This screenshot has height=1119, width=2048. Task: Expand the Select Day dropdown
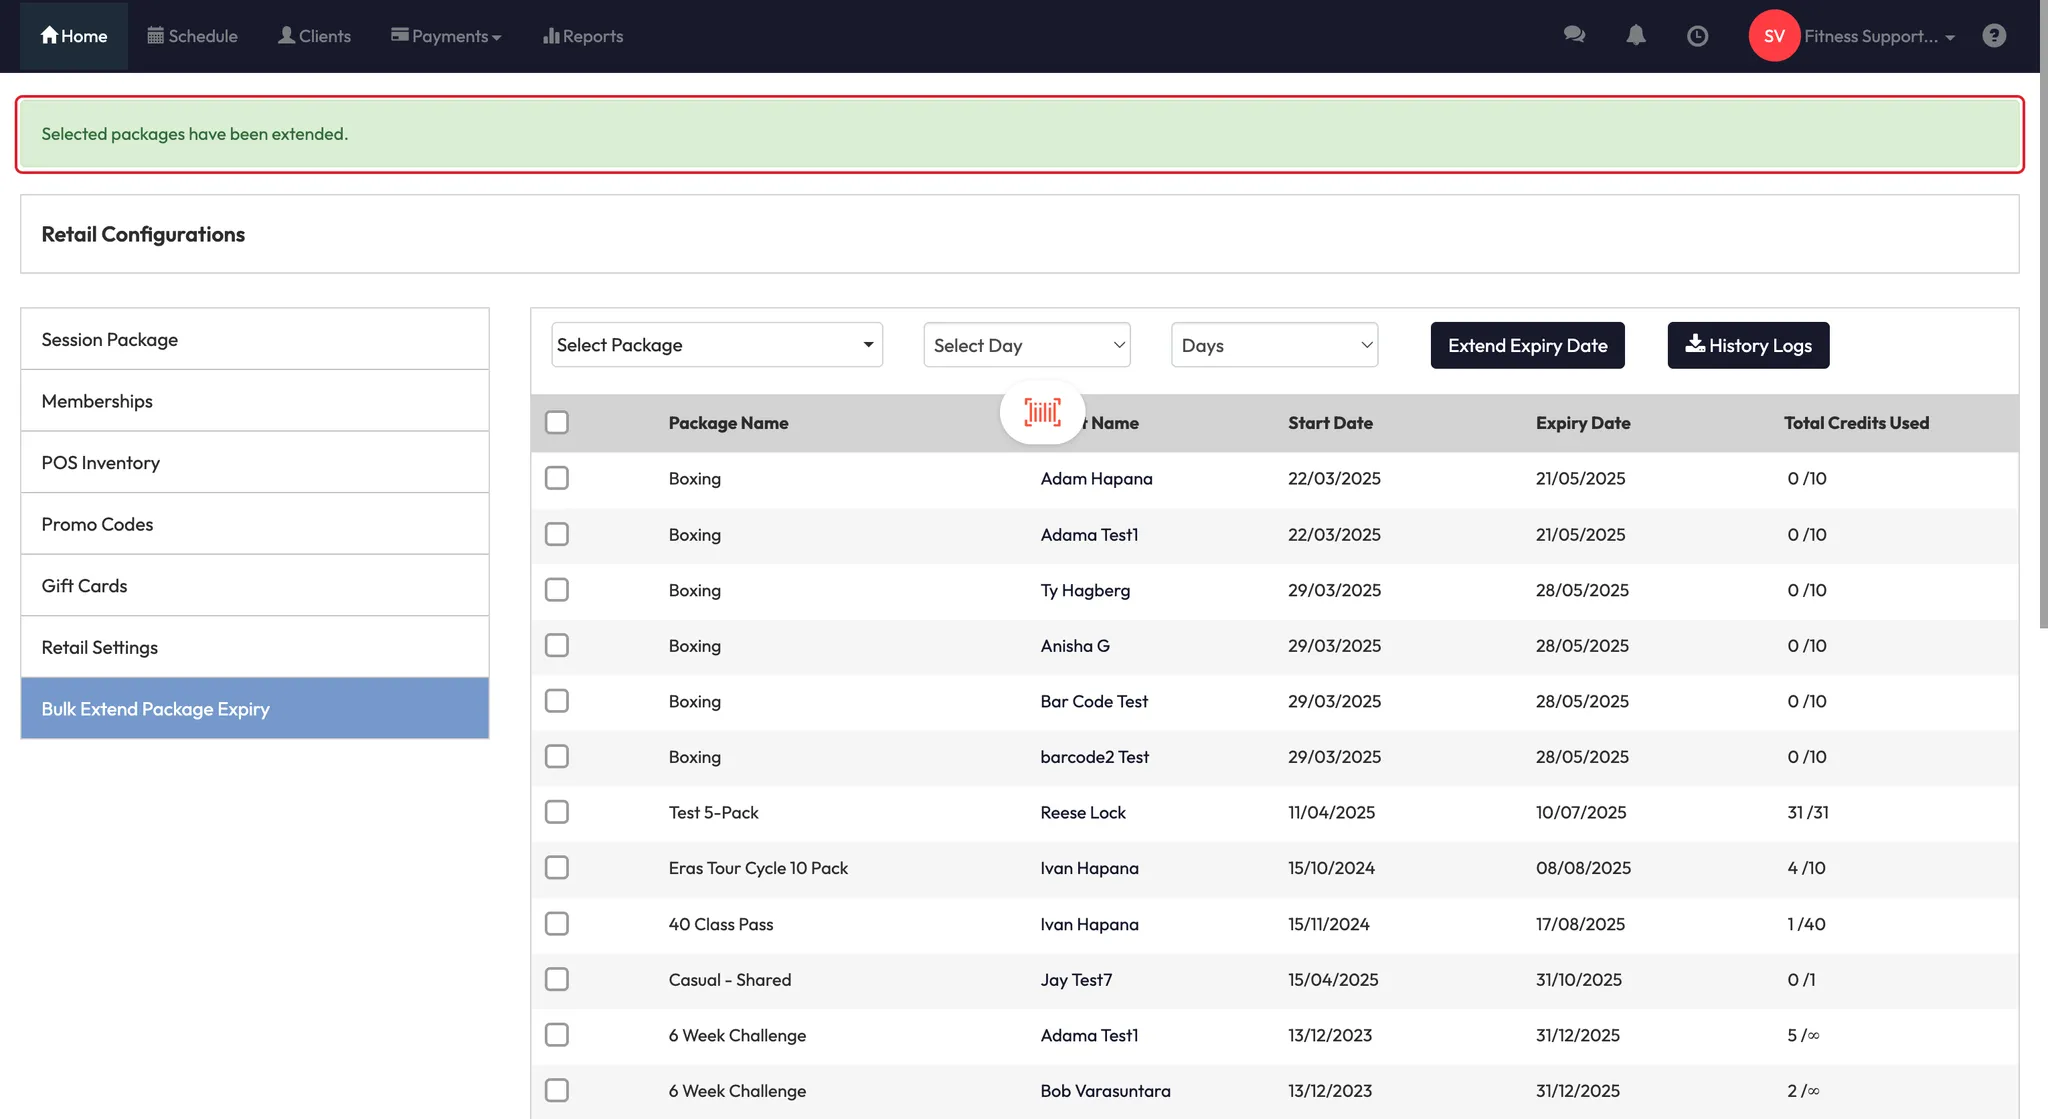pyautogui.click(x=1026, y=345)
